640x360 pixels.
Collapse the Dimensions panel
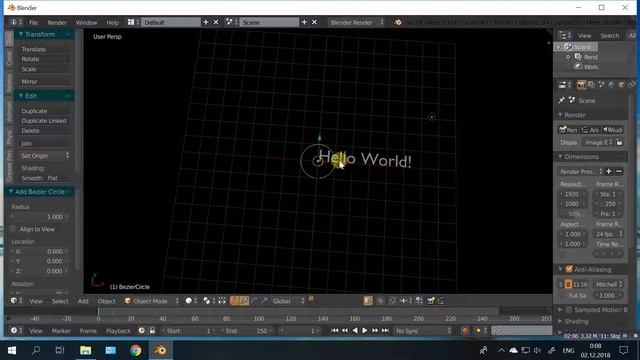pyautogui.click(x=560, y=156)
